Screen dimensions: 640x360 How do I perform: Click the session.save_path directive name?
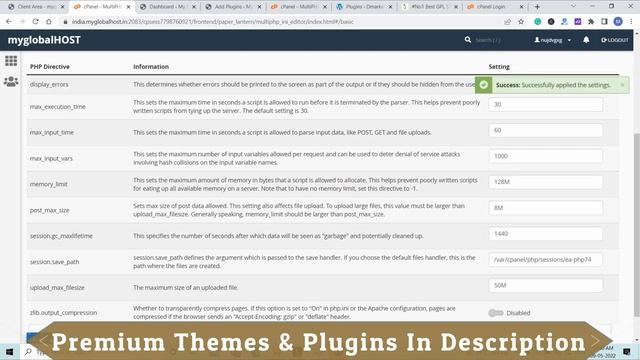click(54, 262)
